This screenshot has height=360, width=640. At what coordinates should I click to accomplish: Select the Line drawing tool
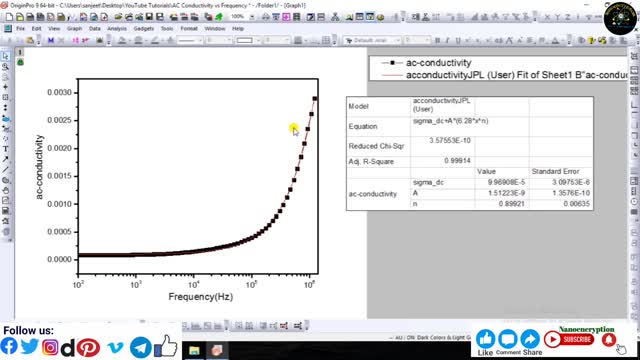point(6,169)
